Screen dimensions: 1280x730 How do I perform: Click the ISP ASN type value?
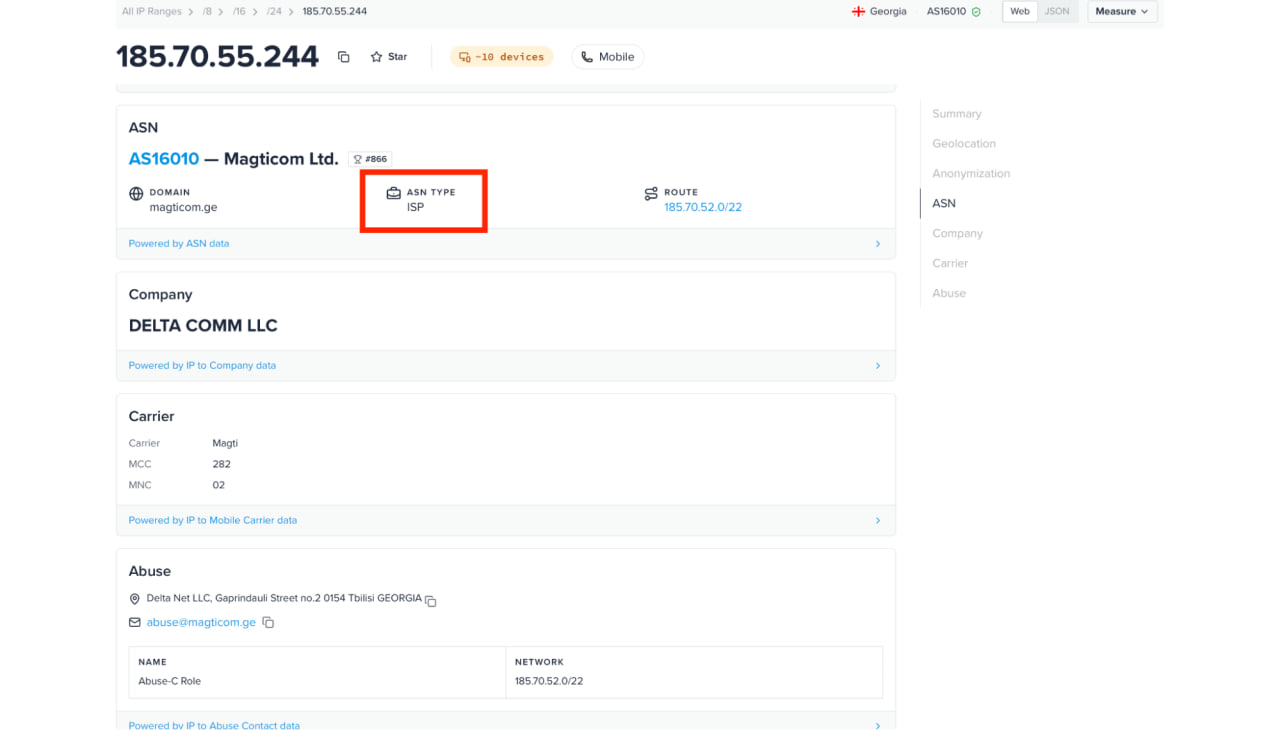point(415,208)
